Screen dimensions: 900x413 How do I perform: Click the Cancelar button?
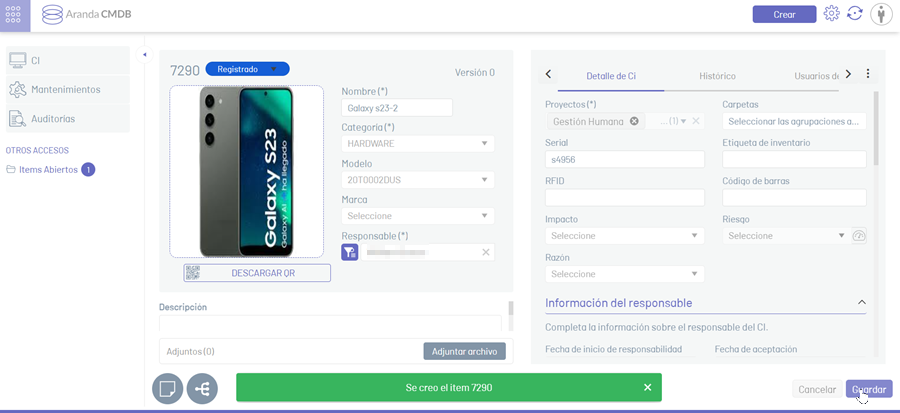point(817,389)
